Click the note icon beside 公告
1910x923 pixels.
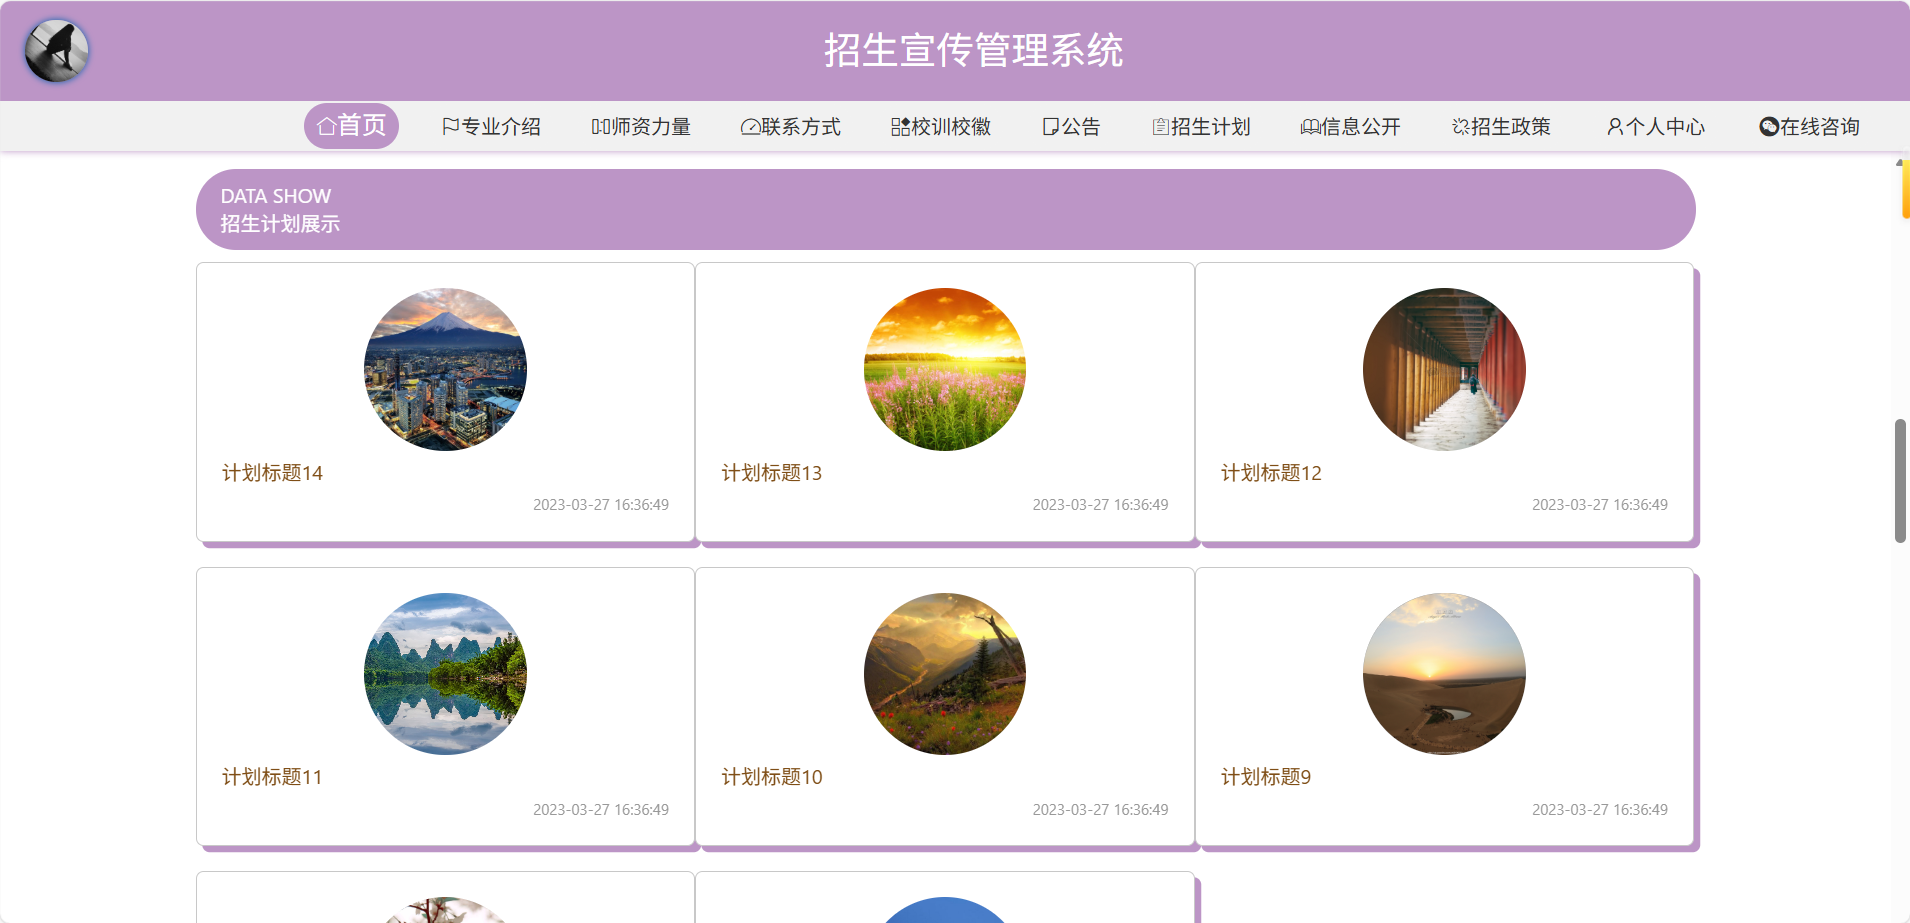tap(1051, 127)
